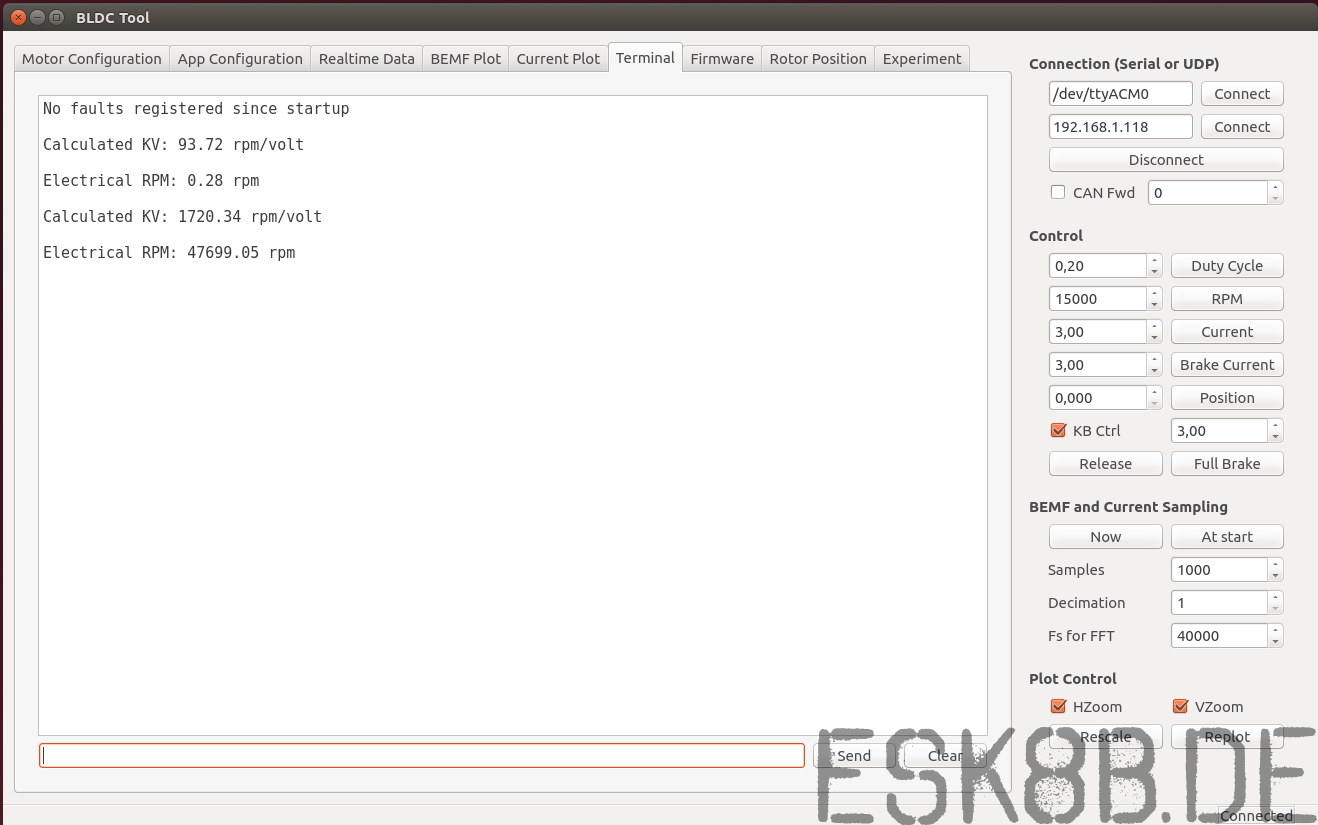
Task: Uncheck the VZoom option
Action: 1181,706
